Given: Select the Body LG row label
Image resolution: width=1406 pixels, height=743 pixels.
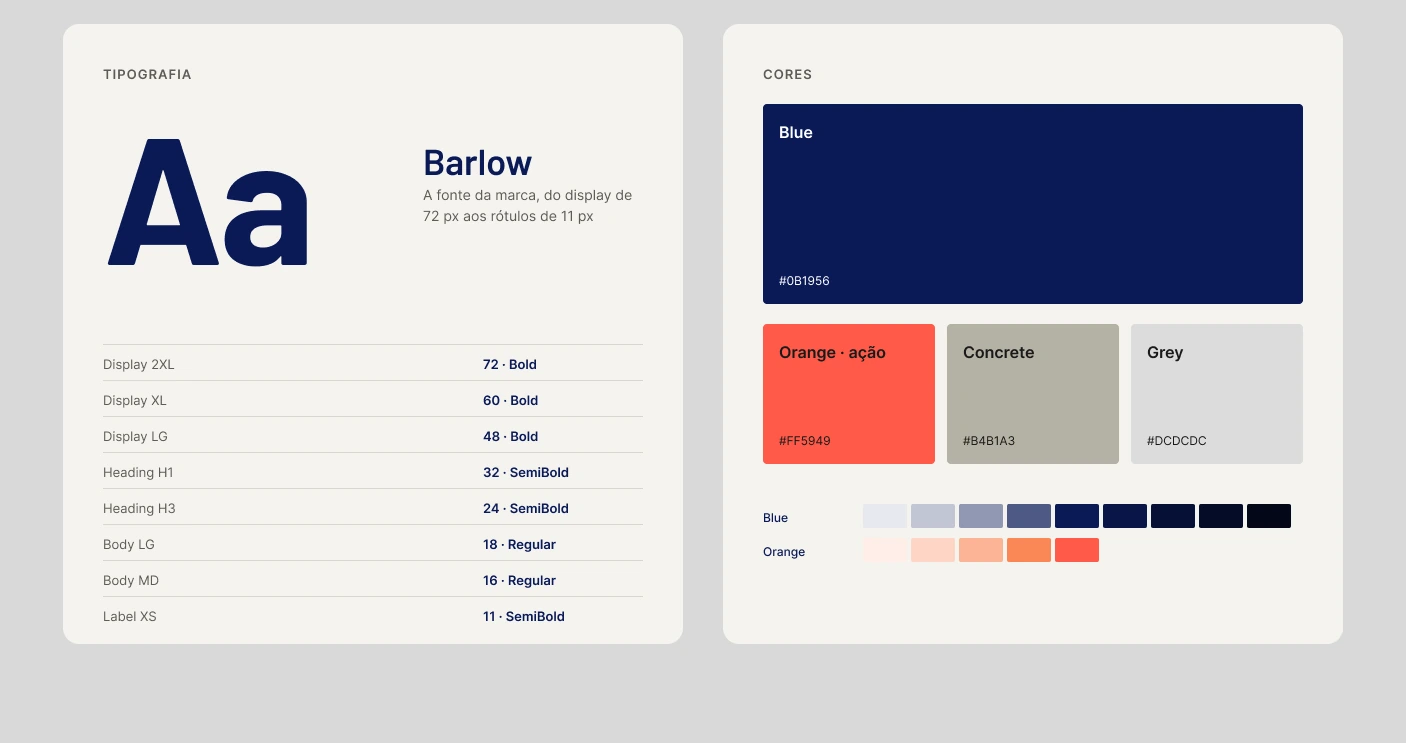Looking at the screenshot, I should [129, 545].
